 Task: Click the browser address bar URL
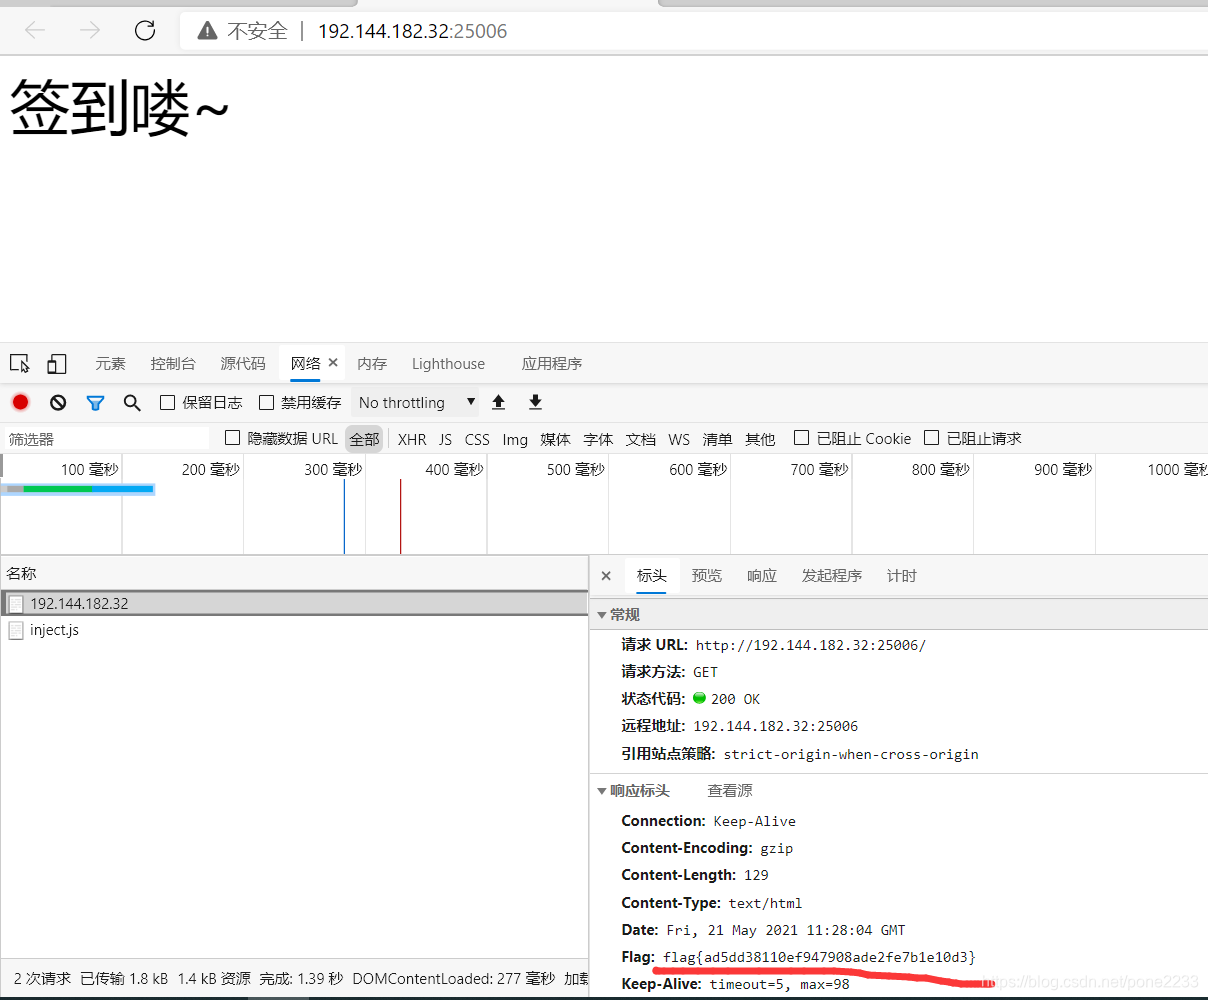point(412,31)
